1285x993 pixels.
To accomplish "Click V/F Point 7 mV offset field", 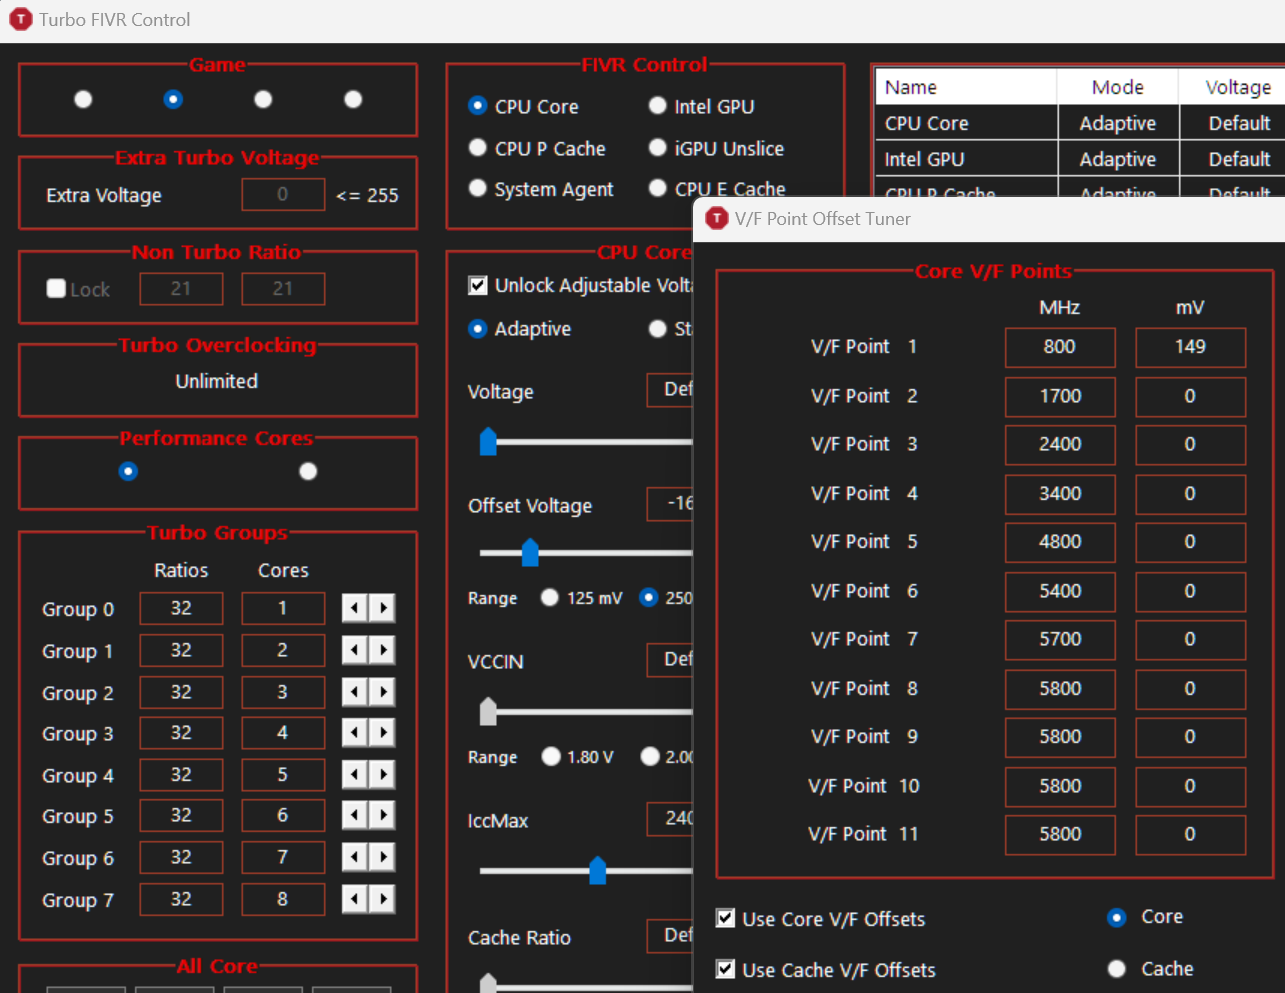I will coord(1190,639).
